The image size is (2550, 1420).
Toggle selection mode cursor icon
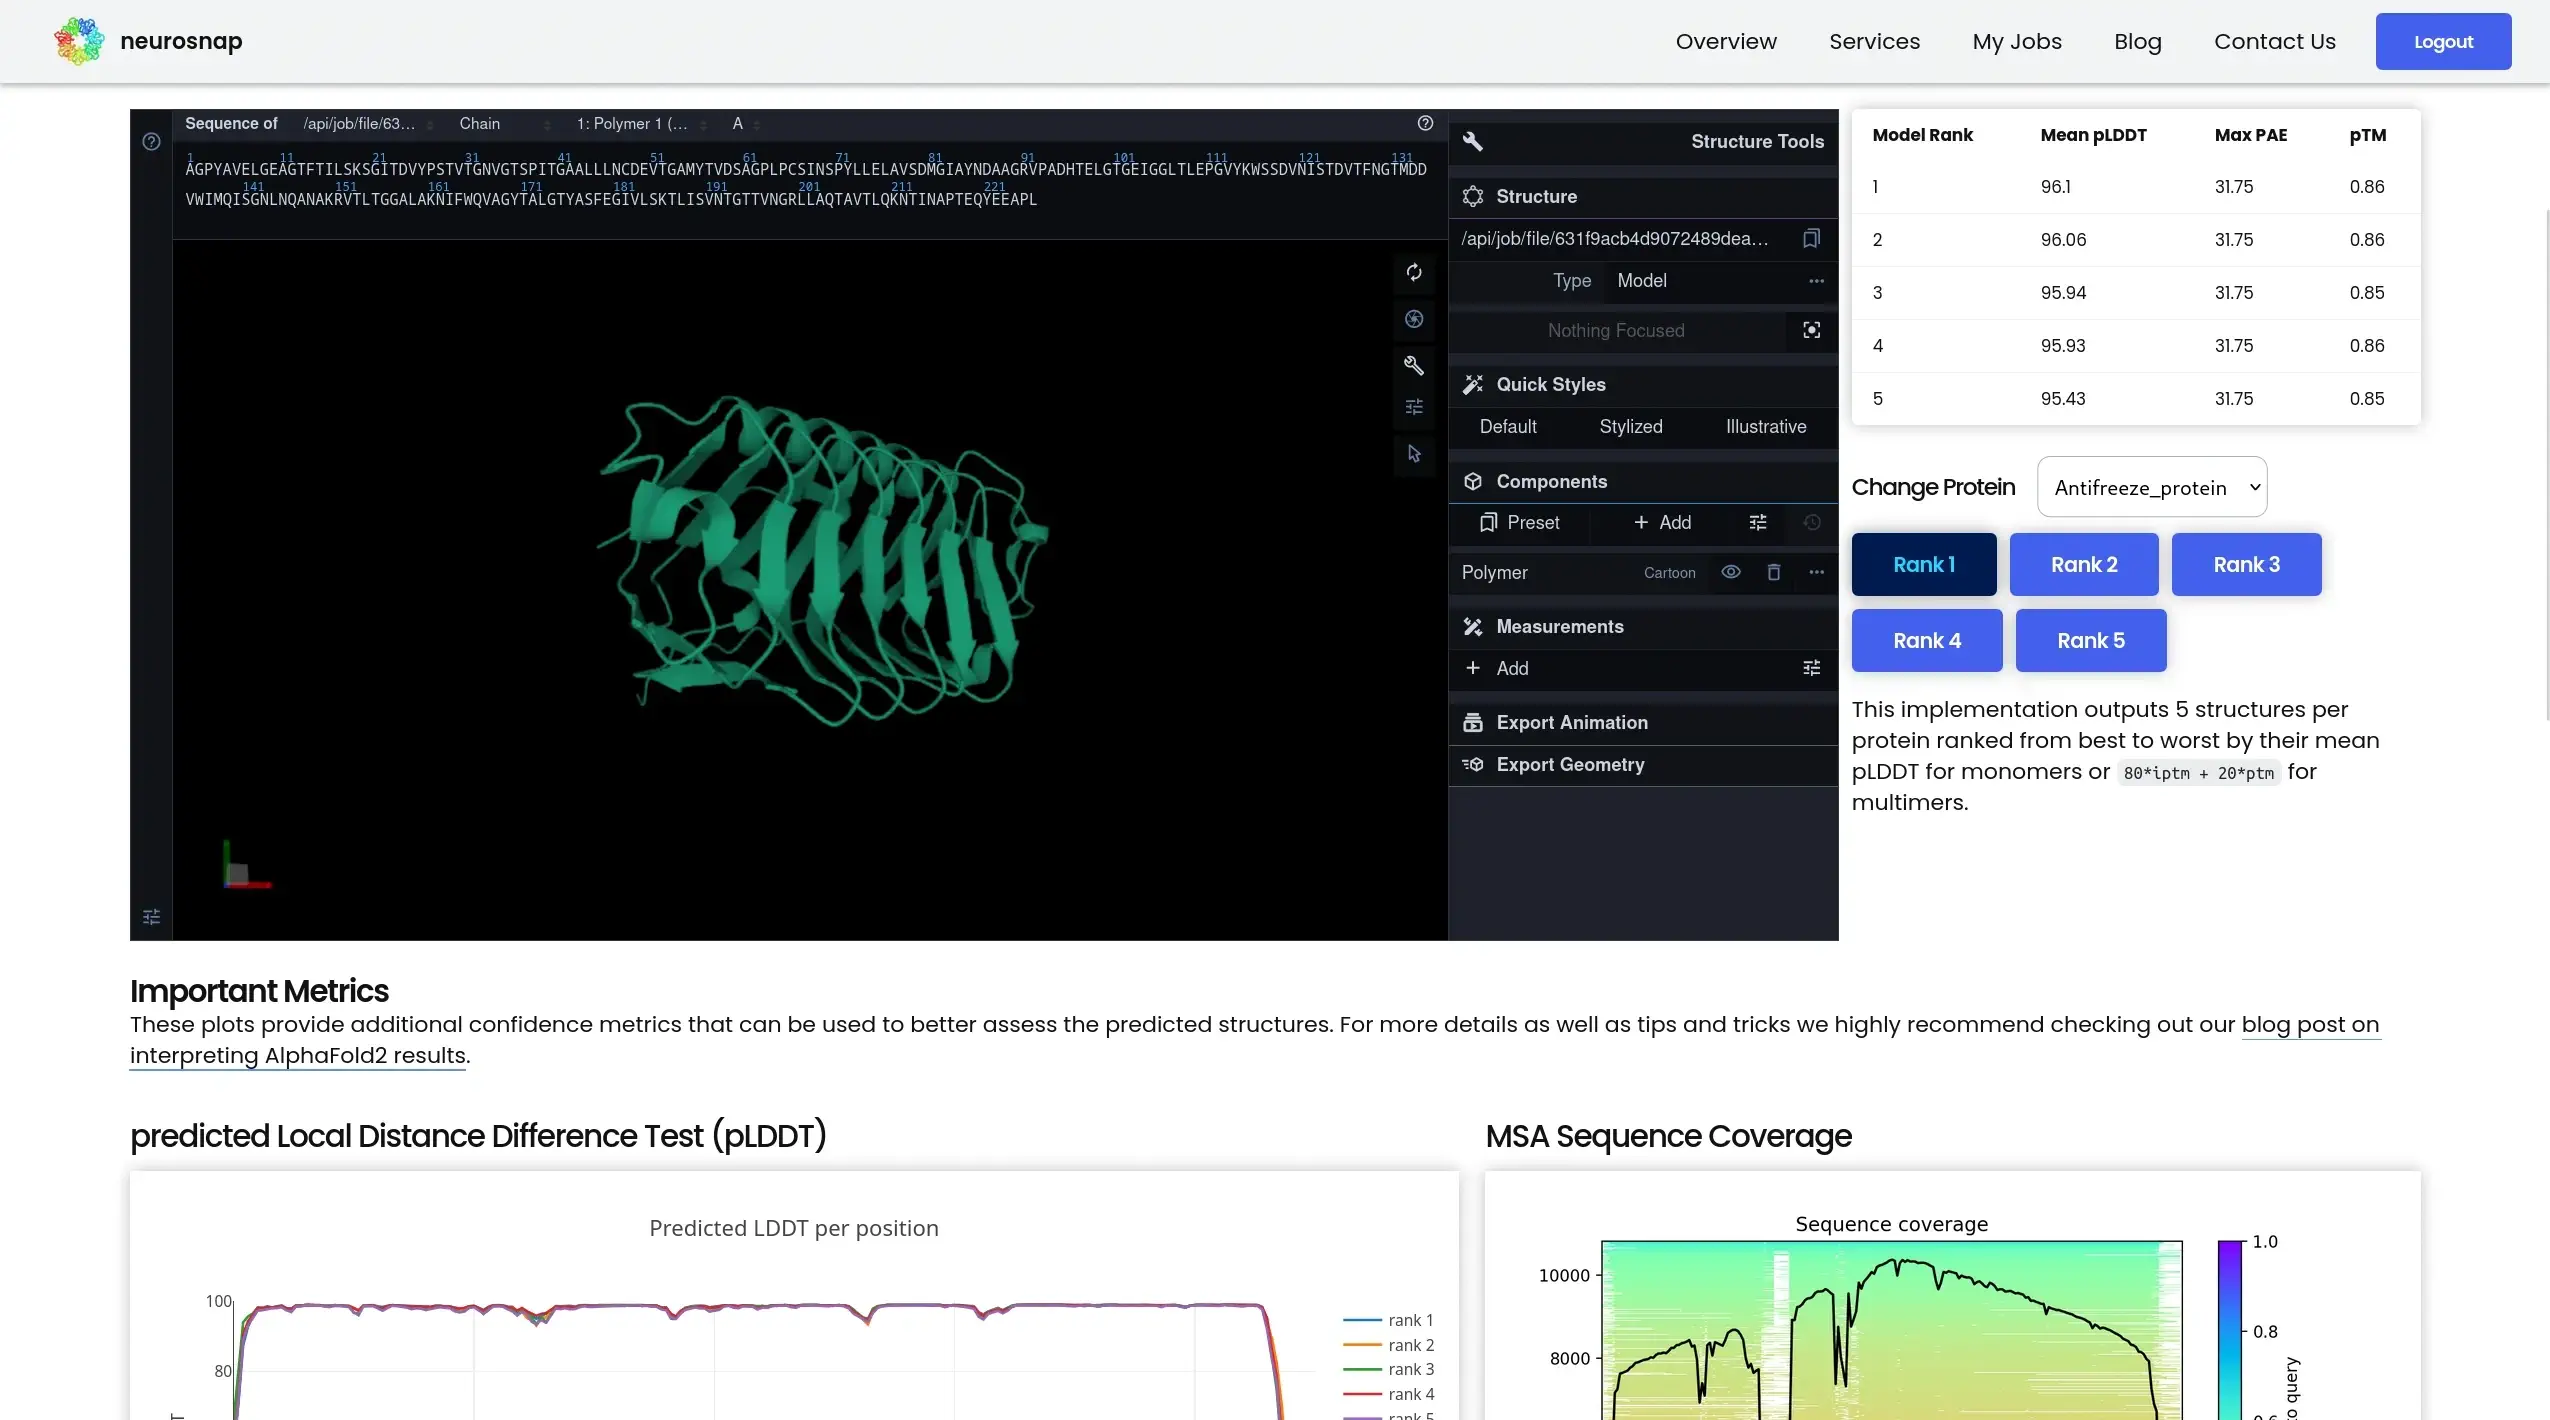1413,454
